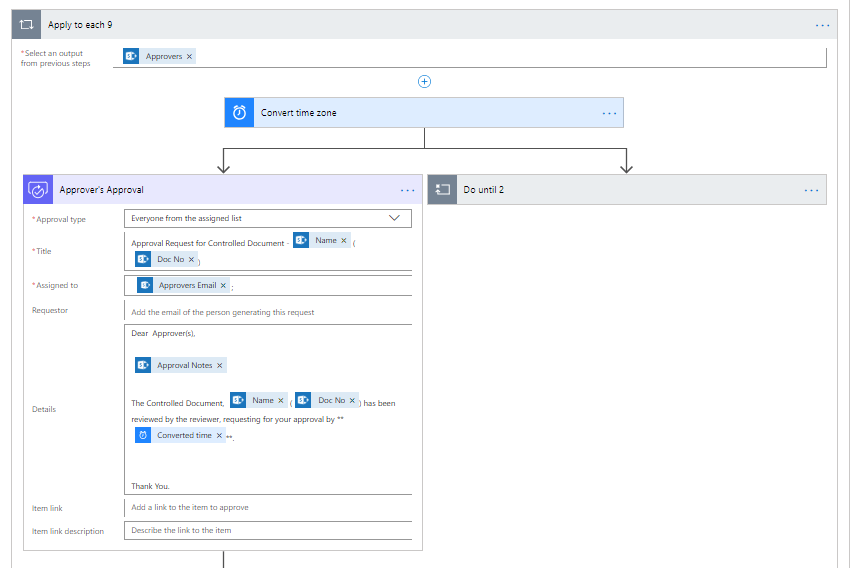The height and width of the screenshot is (568, 862).
Task: Click the Item link input field
Action: 268,508
